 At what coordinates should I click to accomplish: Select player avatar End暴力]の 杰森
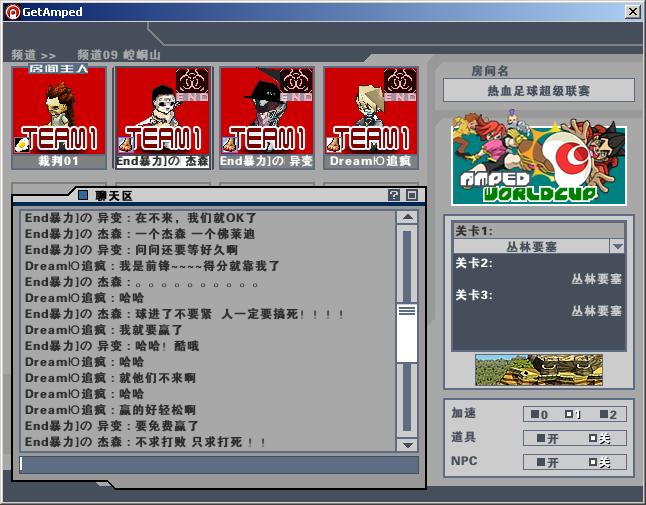pyautogui.click(x=162, y=110)
